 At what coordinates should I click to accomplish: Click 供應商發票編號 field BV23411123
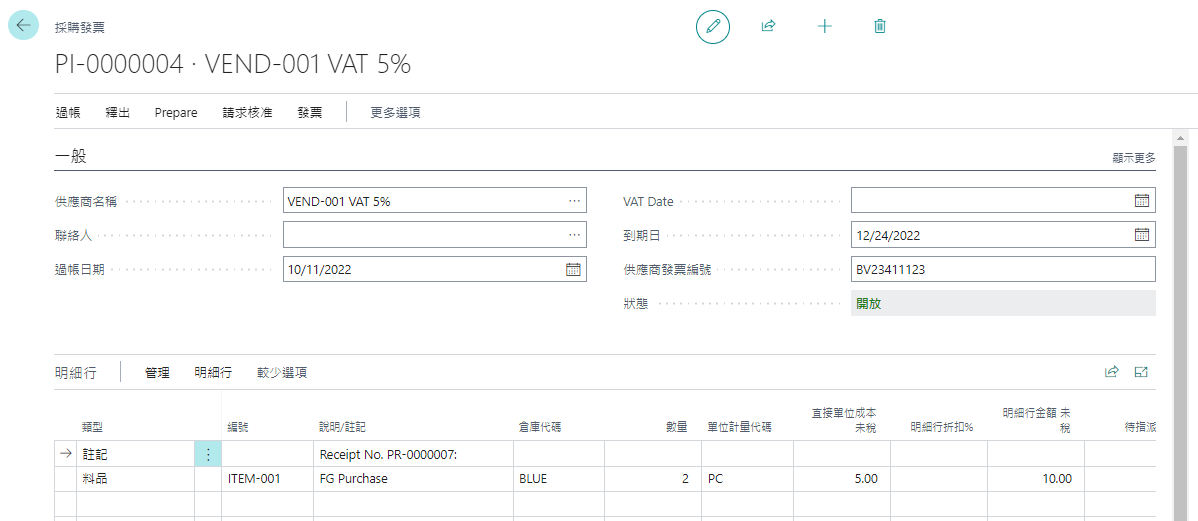click(1003, 269)
